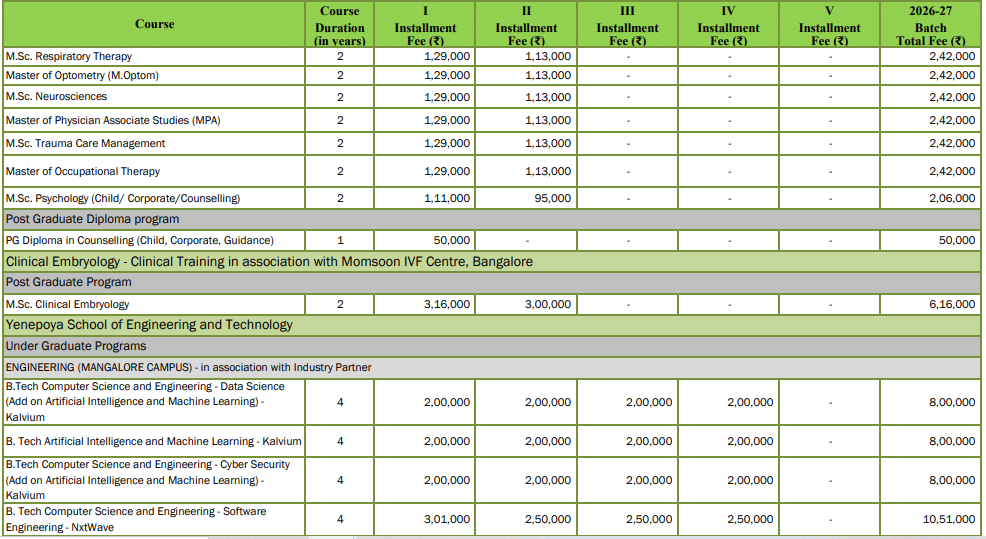Click the 2026-27 Batch Total Fee header
Viewport: 986px width, 539px height.
[x=930, y=26]
